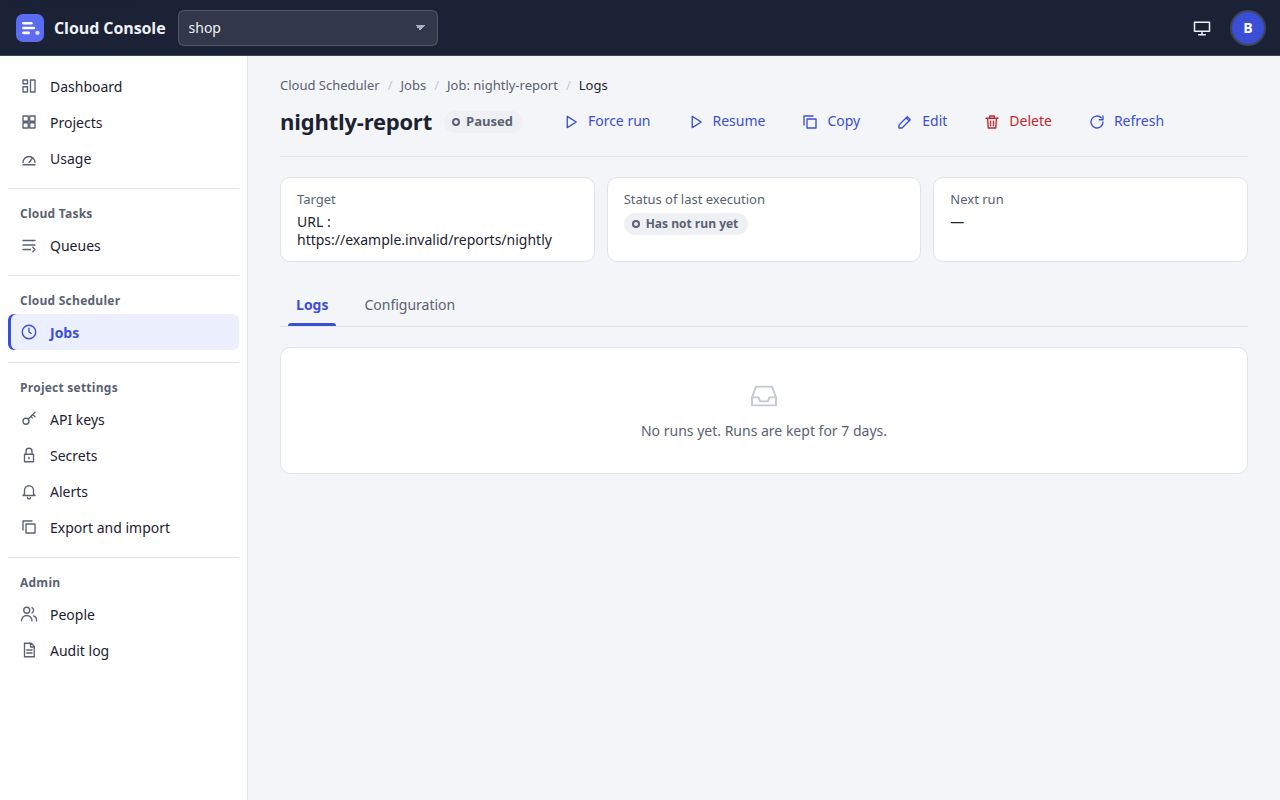1280x800 pixels.
Task: Resume the nightly-report job
Action: click(x=727, y=122)
